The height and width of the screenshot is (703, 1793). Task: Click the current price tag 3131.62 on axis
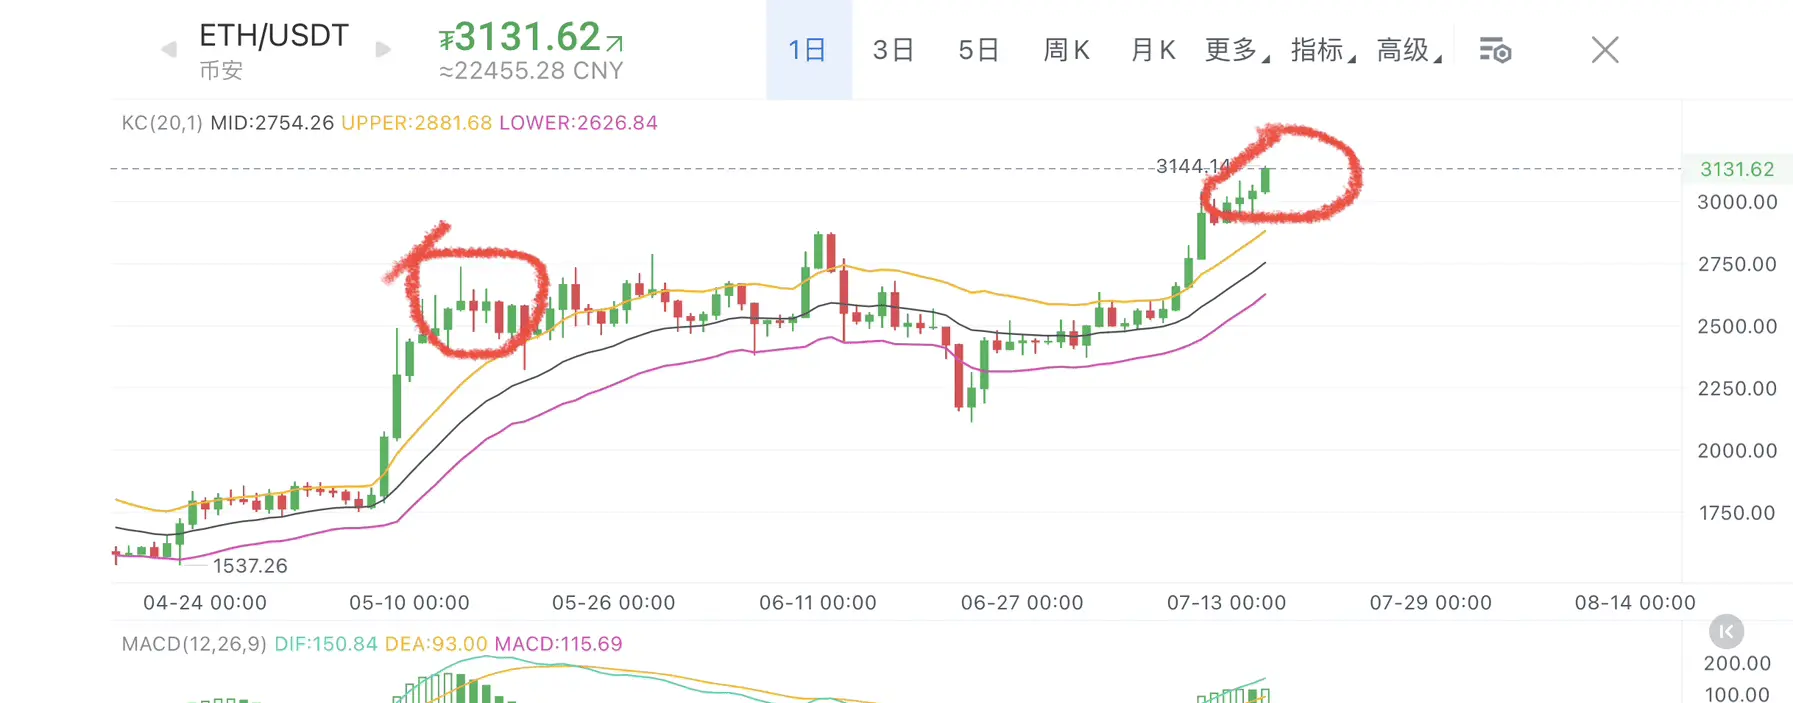(x=1737, y=169)
